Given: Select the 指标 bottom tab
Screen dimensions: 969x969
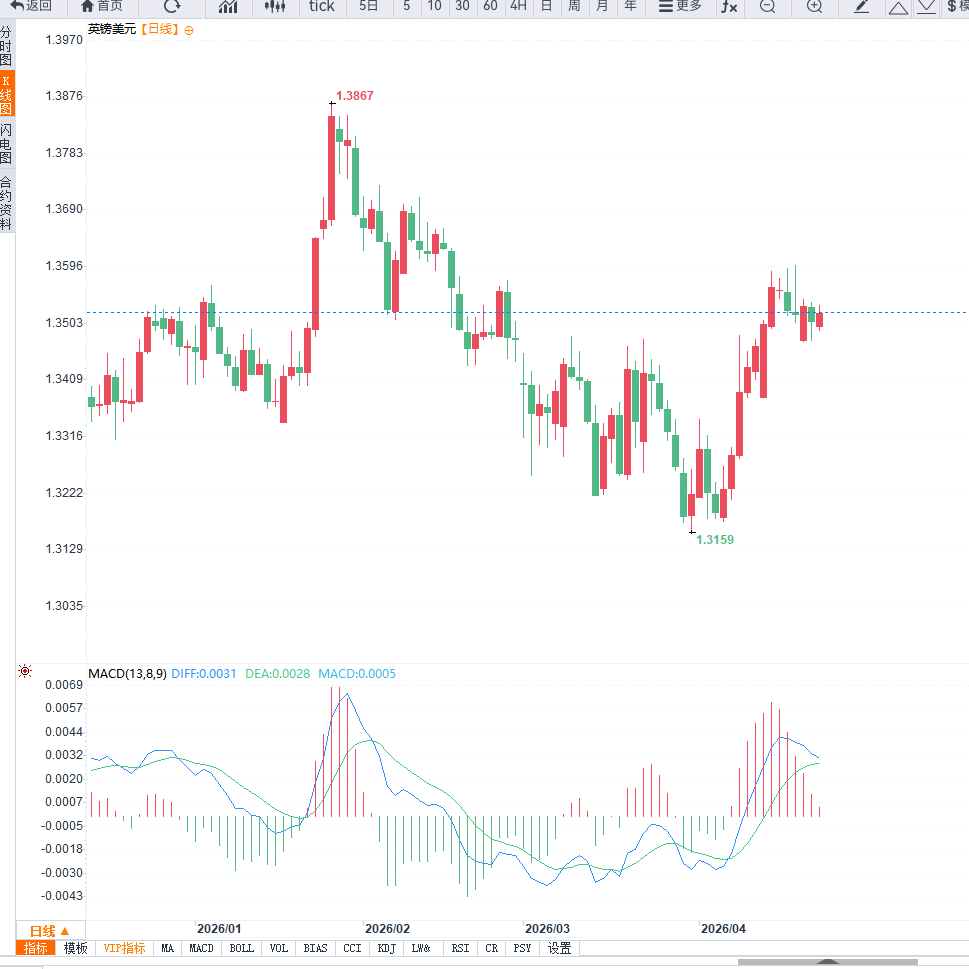Looking at the screenshot, I should pos(35,948).
